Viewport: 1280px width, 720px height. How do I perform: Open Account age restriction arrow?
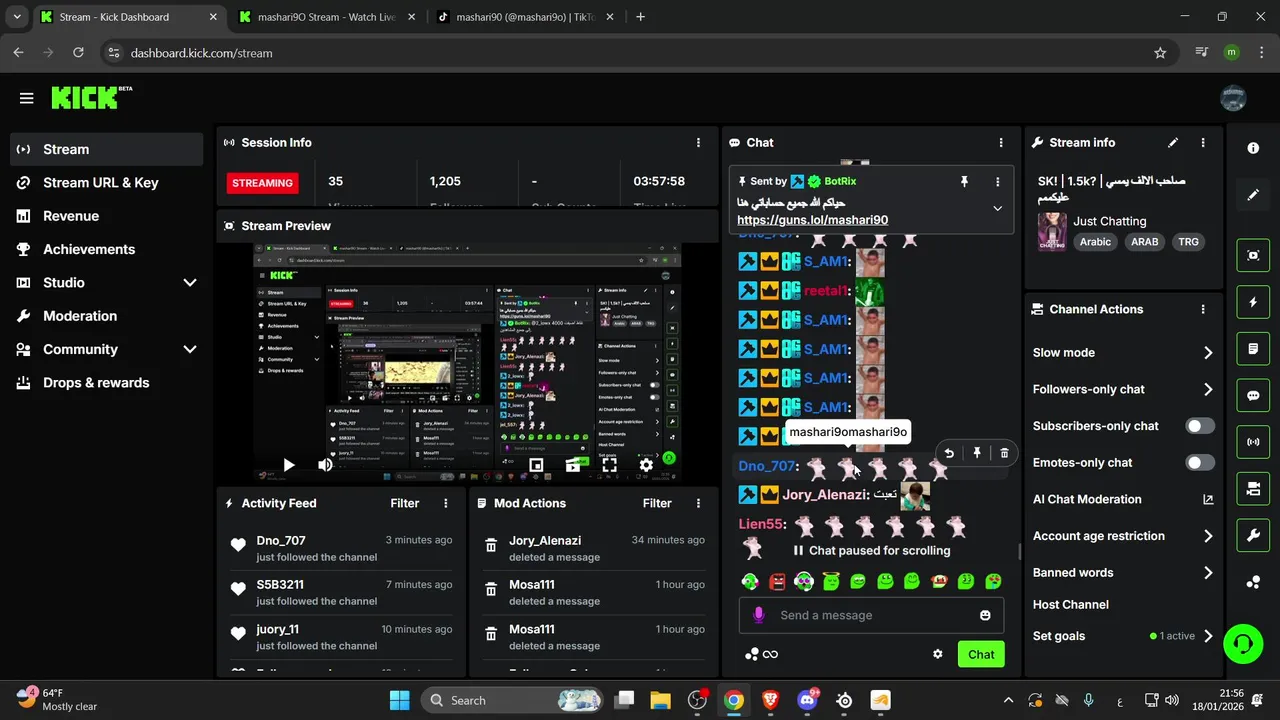pos(1208,536)
